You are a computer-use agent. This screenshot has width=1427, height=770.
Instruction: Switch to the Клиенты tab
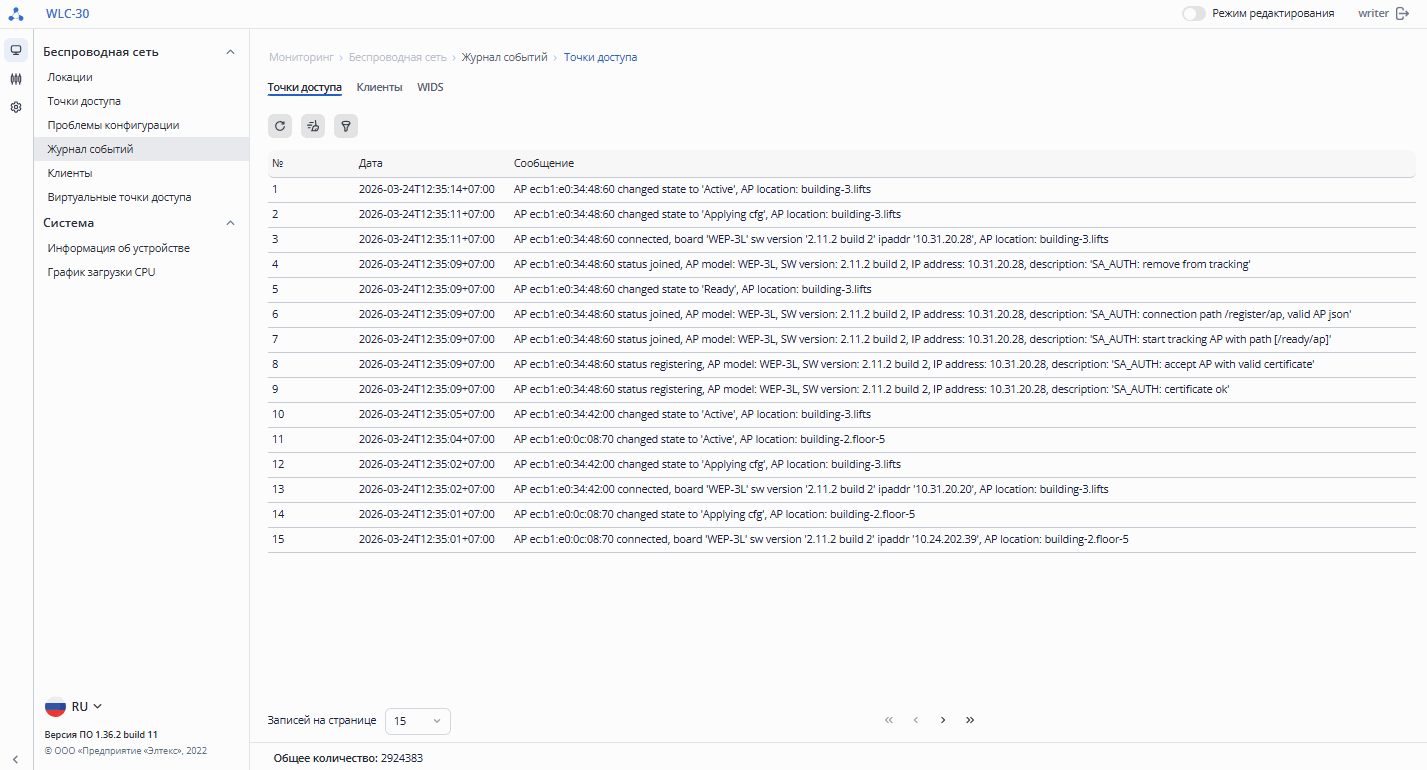pos(379,87)
